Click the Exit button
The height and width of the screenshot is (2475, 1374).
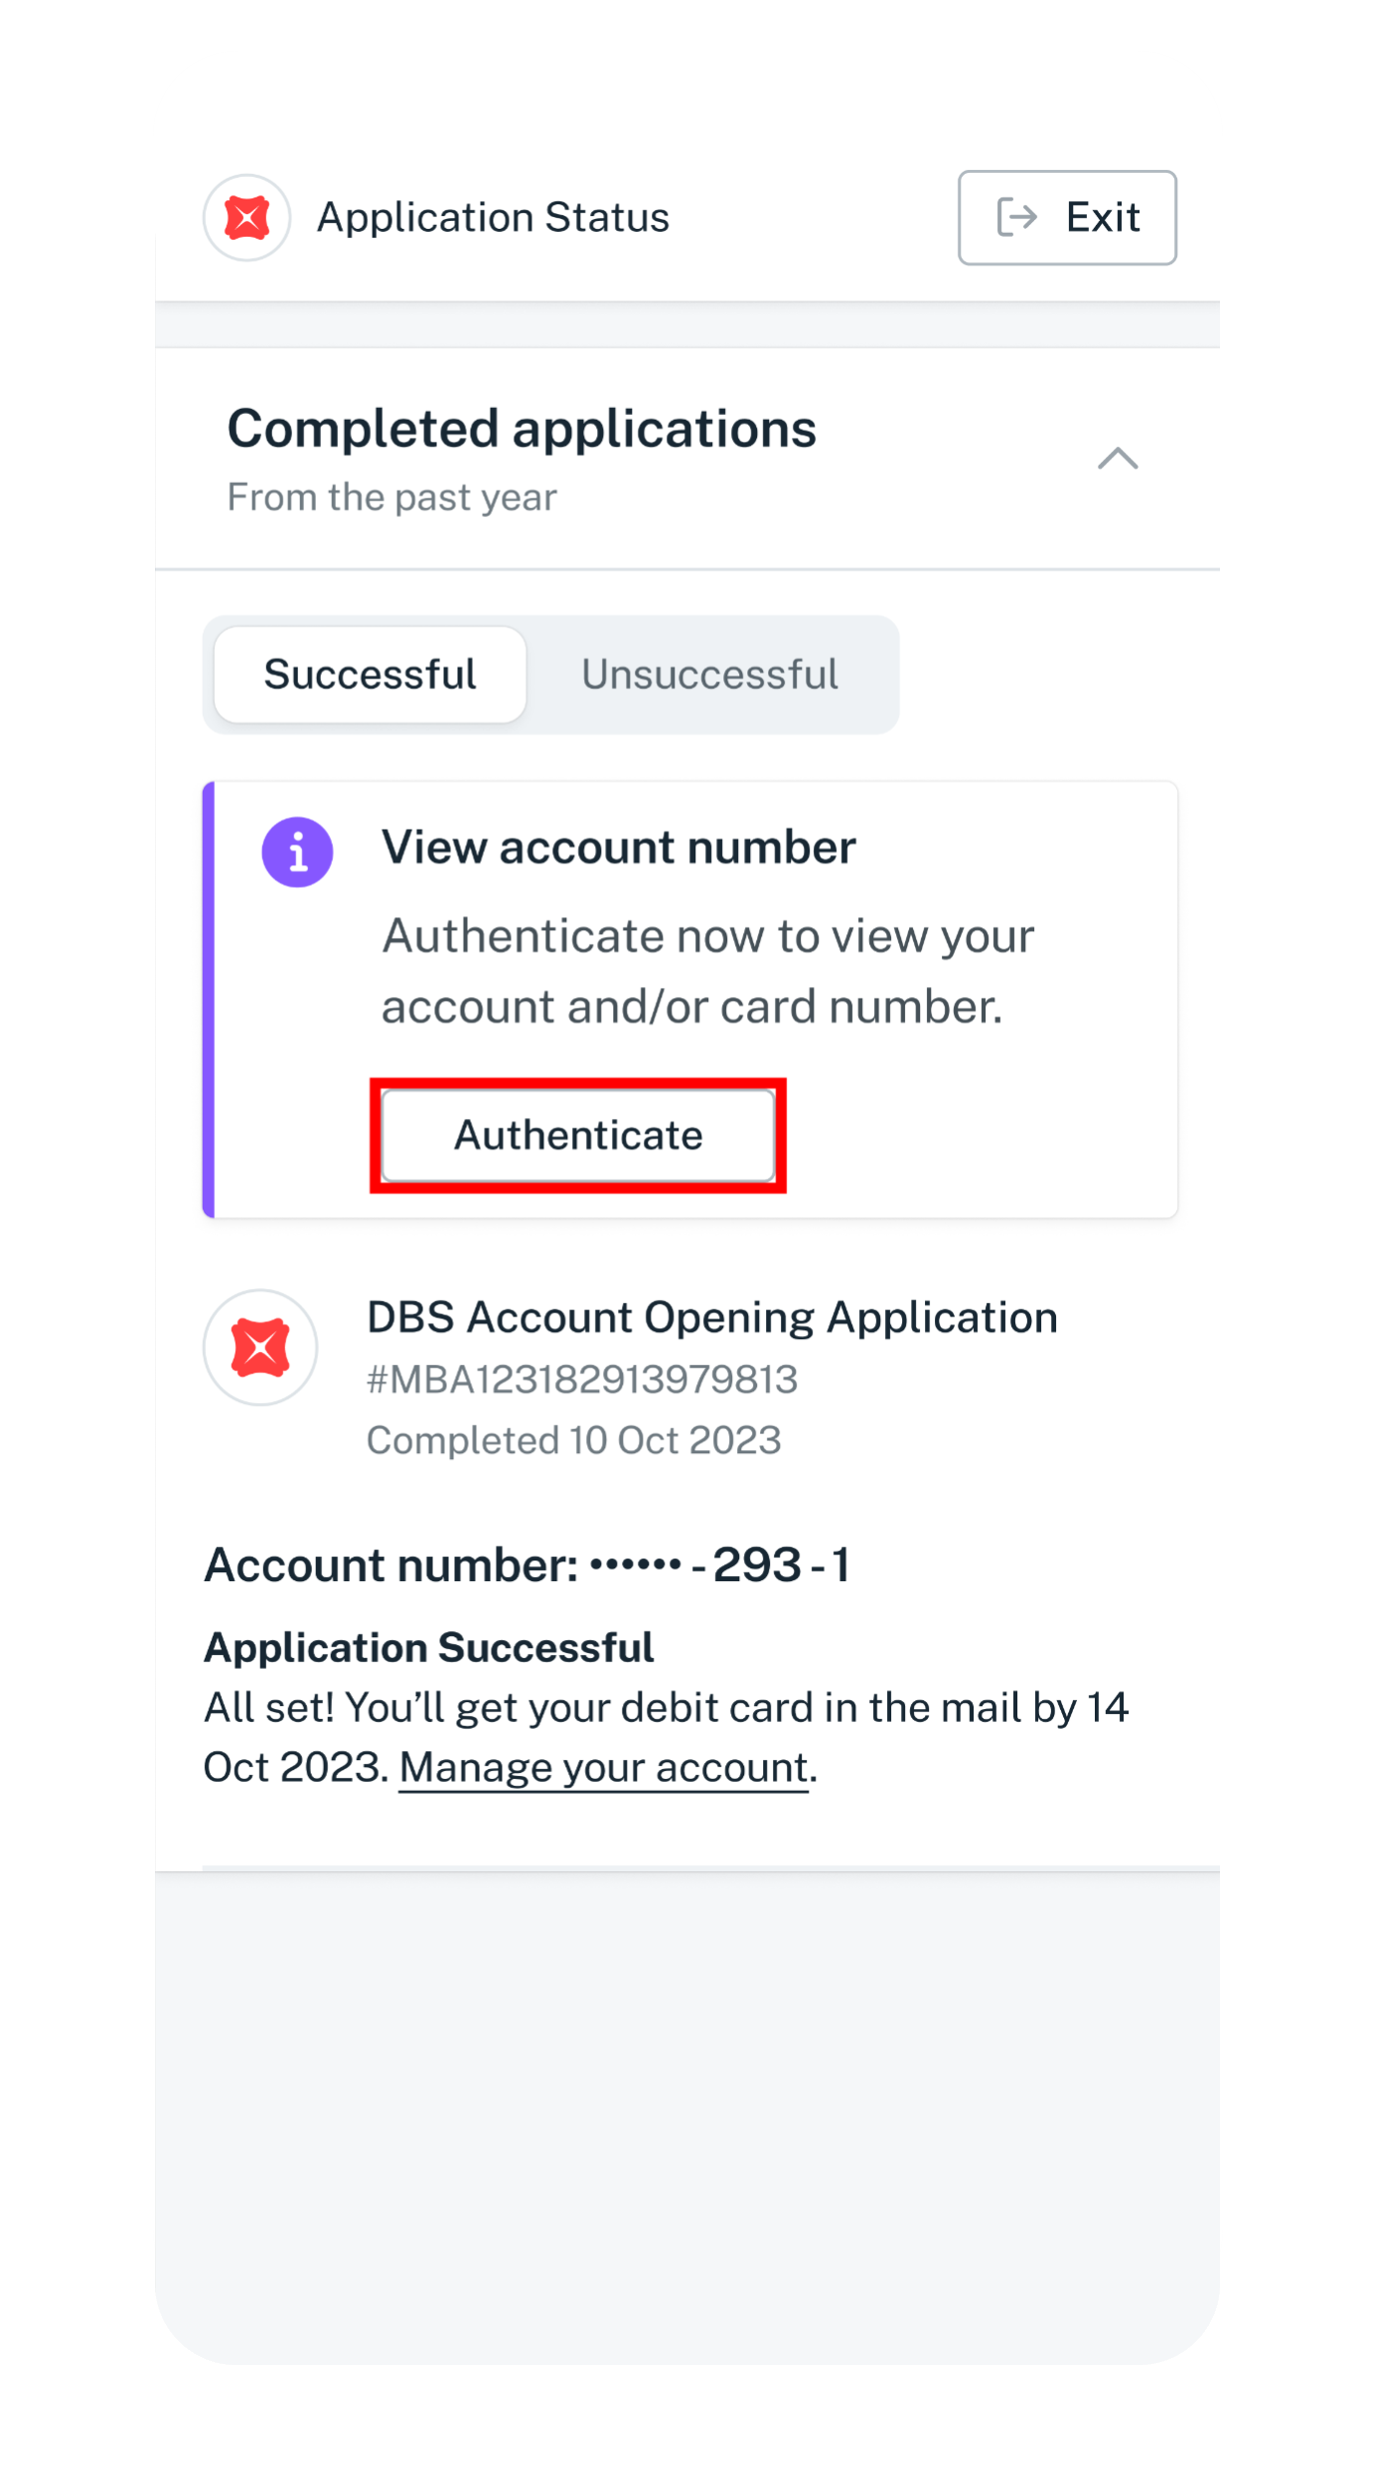pyautogui.click(x=1067, y=217)
